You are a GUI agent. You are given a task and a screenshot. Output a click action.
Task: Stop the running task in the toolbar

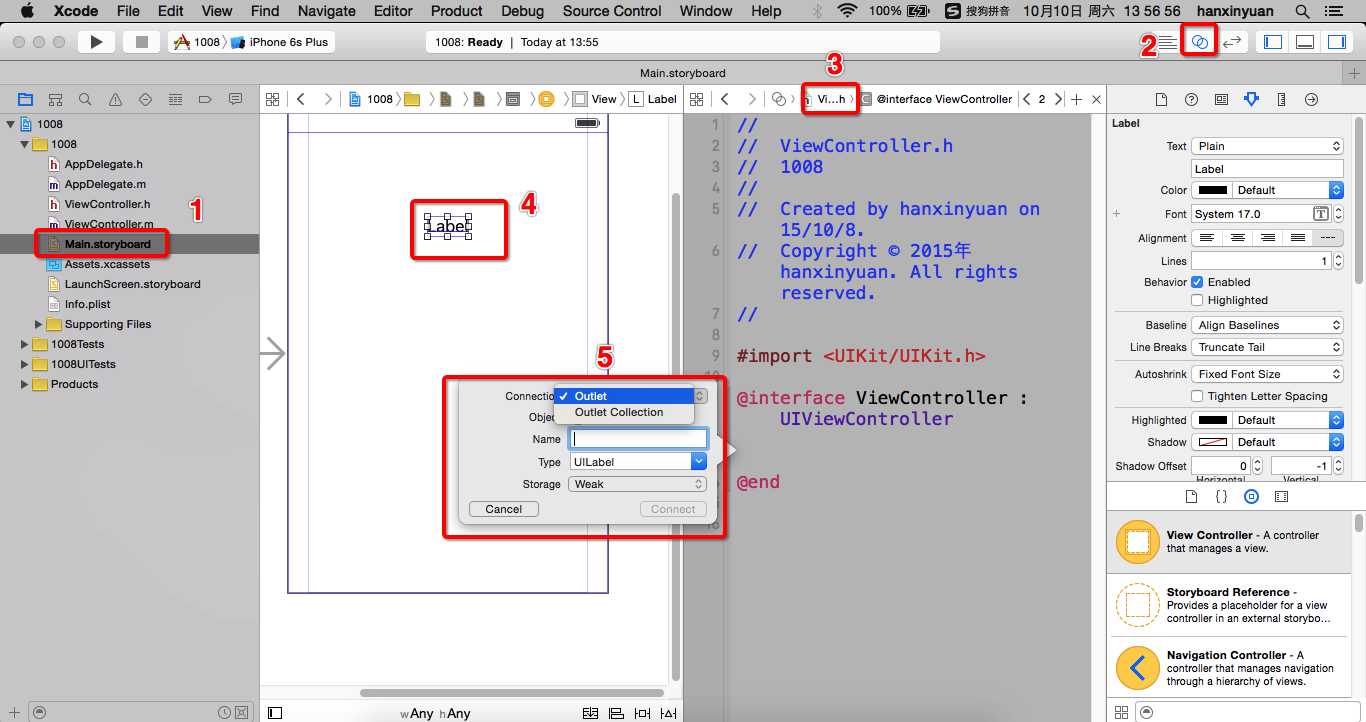(141, 42)
